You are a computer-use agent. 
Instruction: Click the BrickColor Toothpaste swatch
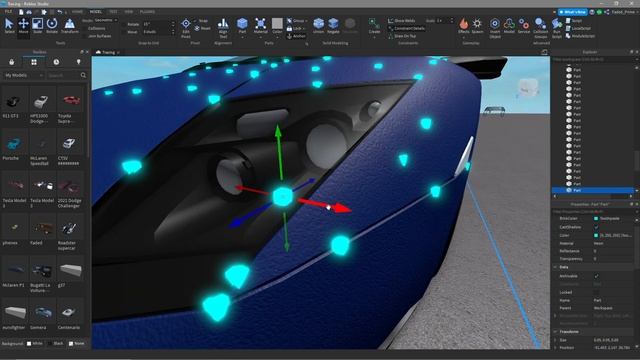click(x=596, y=219)
